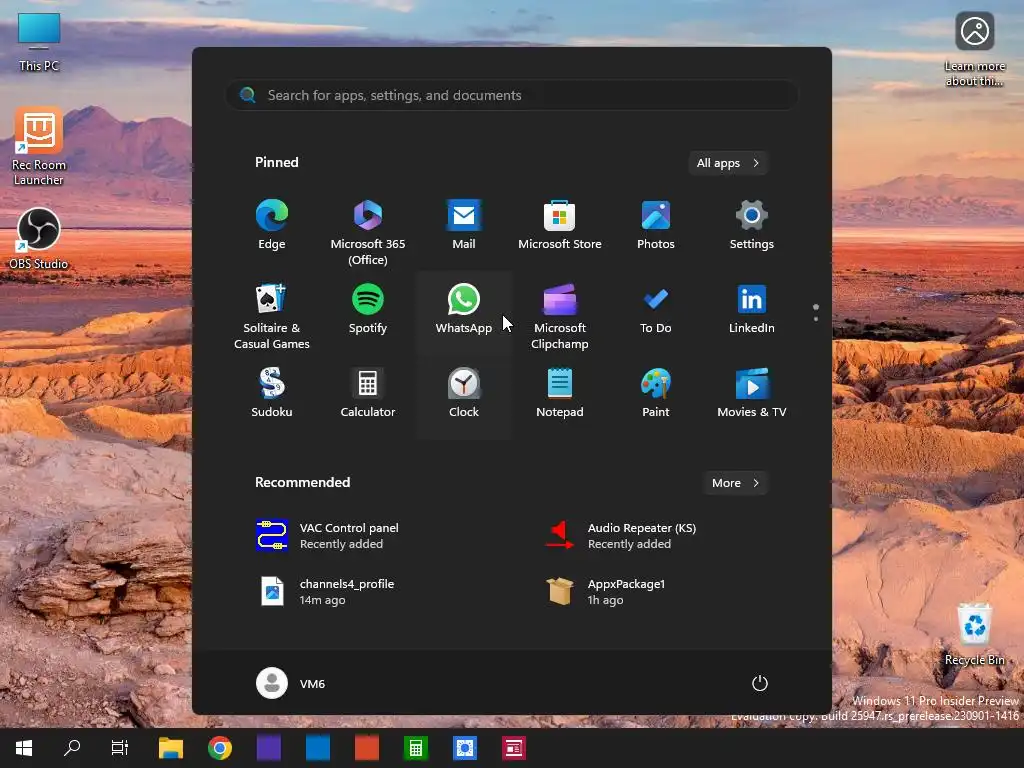The height and width of the screenshot is (768, 1024).
Task: Open the Mail app
Action: click(464, 226)
